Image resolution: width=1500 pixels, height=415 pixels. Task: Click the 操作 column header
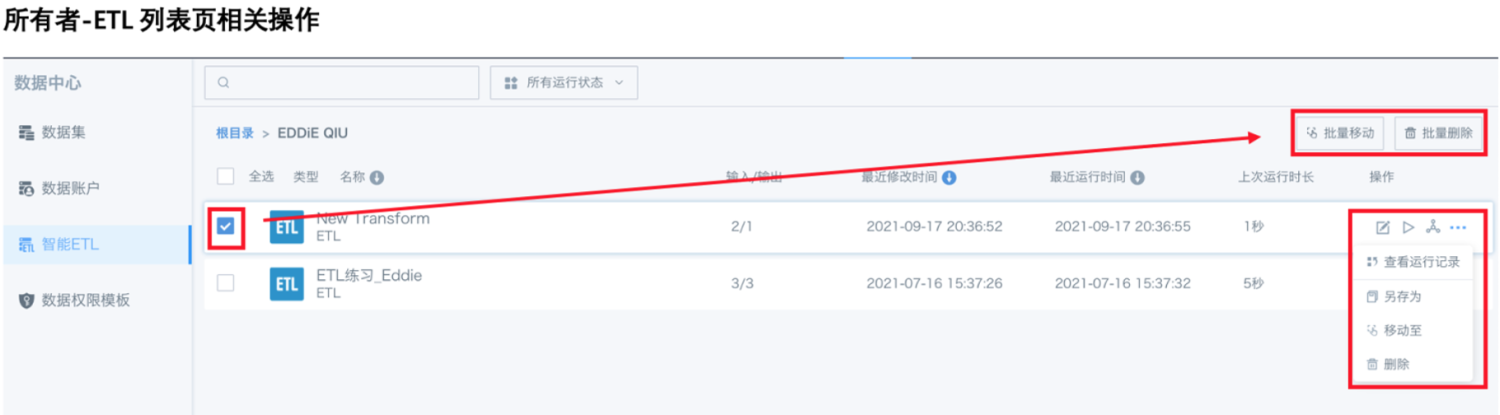1381,177
